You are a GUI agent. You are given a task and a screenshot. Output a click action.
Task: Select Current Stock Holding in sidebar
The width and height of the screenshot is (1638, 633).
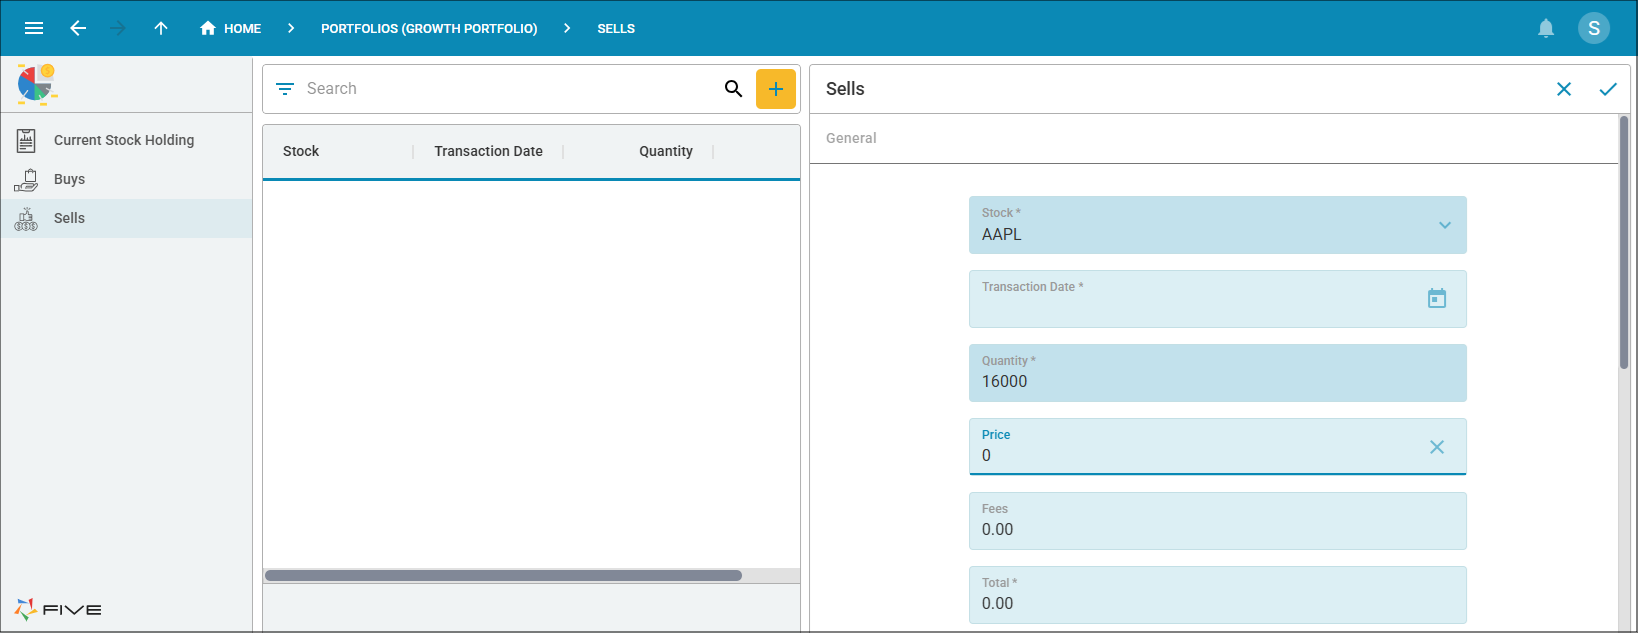pos(124,140)
